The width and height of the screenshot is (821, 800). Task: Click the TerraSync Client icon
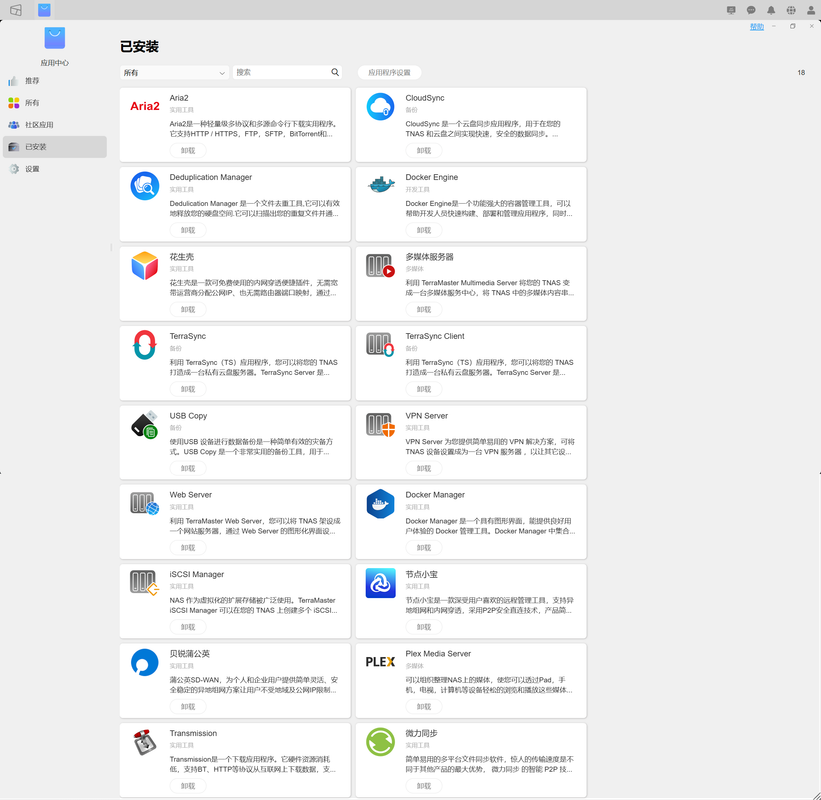click(380, 345)
